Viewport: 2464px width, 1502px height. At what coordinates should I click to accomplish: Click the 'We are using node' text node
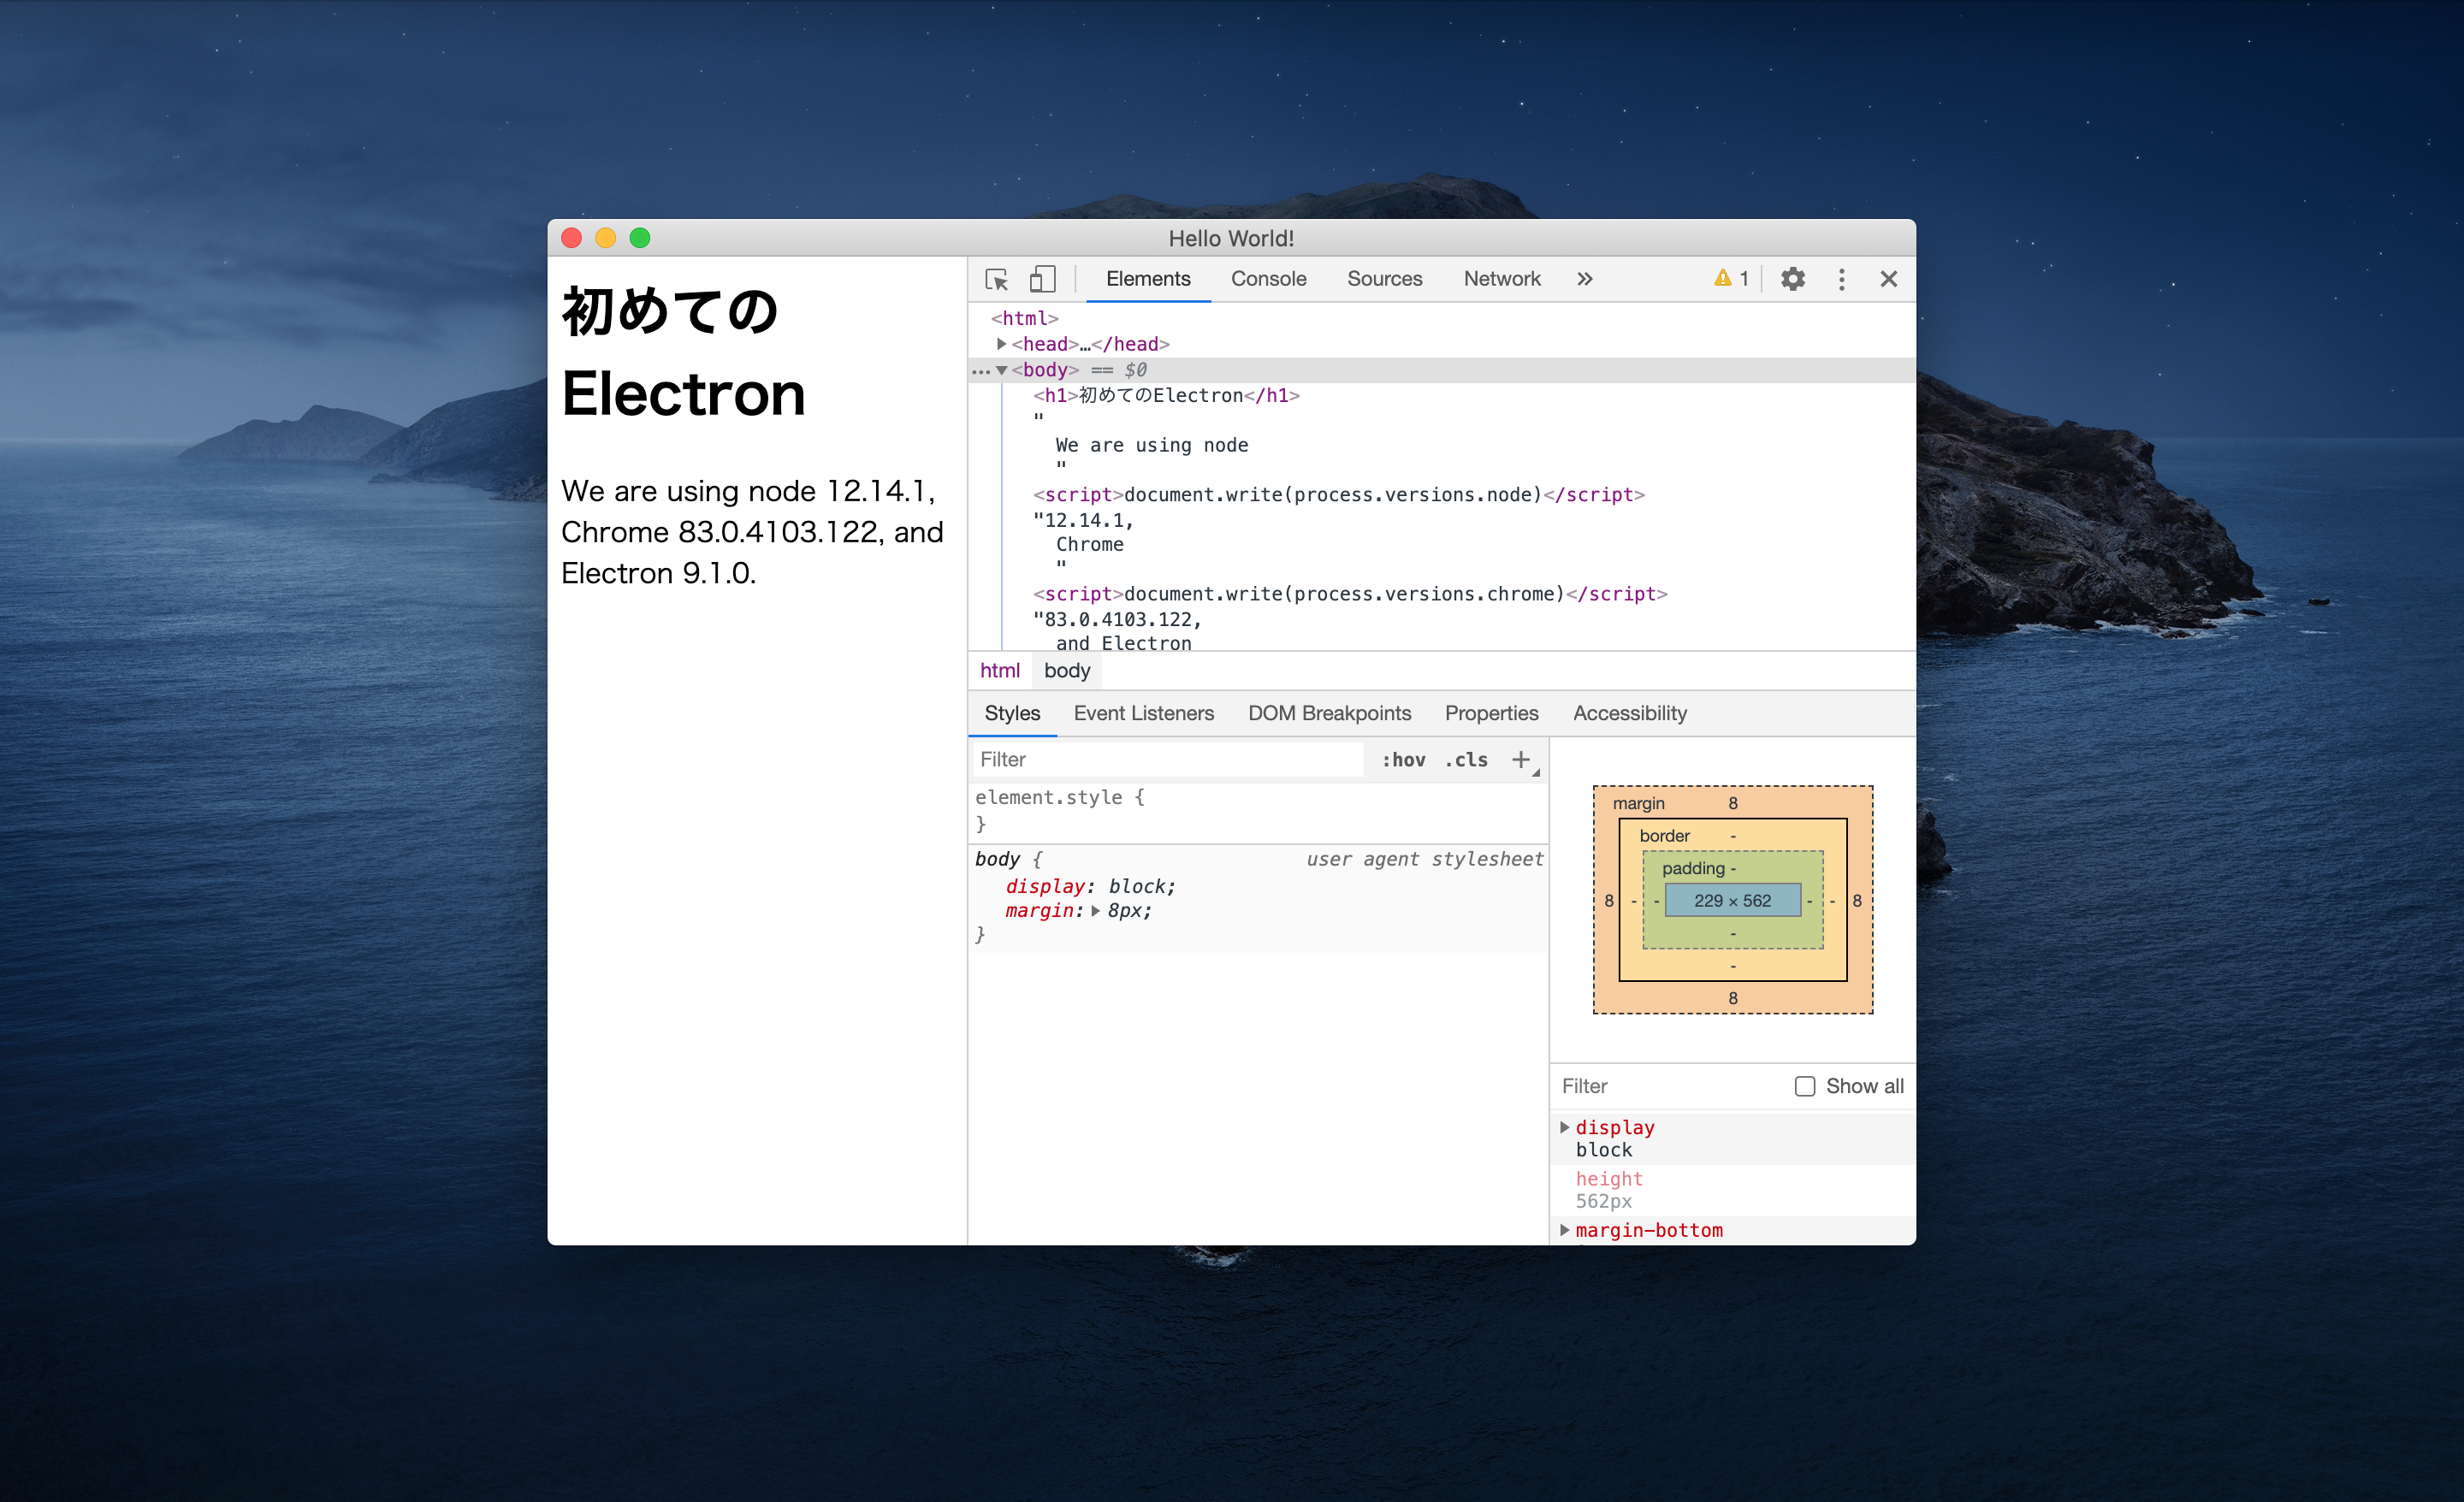(1151, 445)
